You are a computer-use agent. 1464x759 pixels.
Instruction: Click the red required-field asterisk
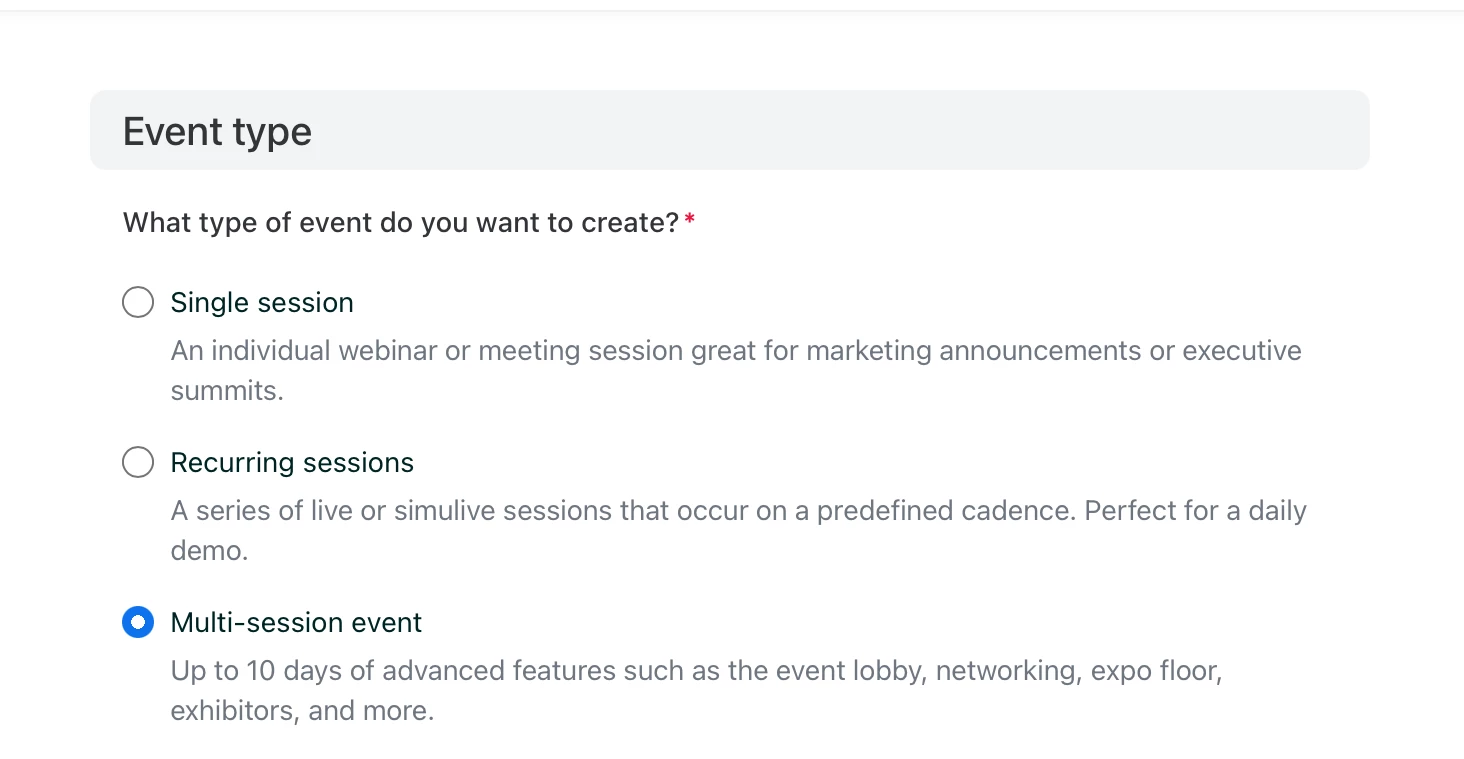click(690, 220)
